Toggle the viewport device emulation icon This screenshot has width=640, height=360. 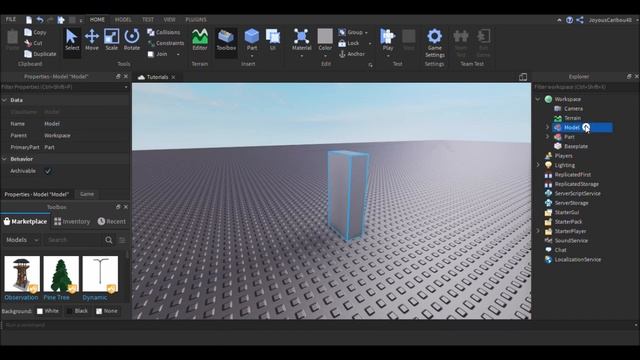pyautogui.click(x=523, y=77)
